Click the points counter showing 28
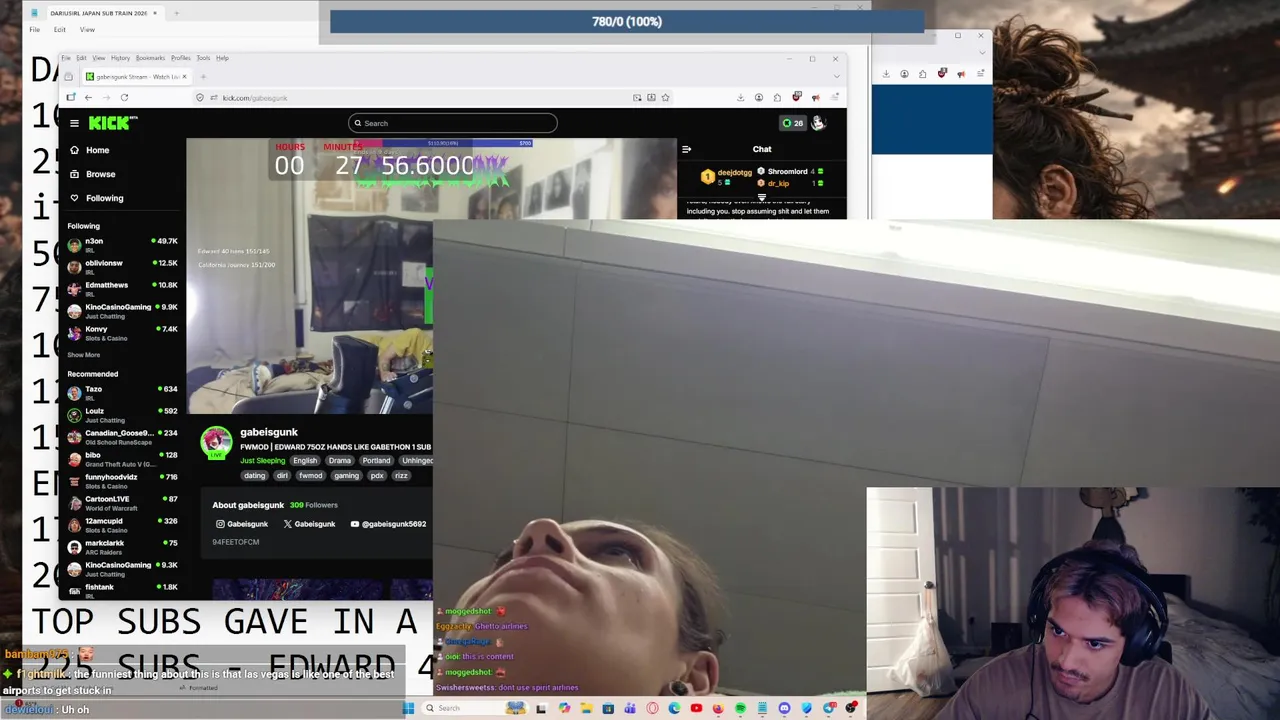The height and width of the screenshot is (720, 1280). [x=793, y=123]
